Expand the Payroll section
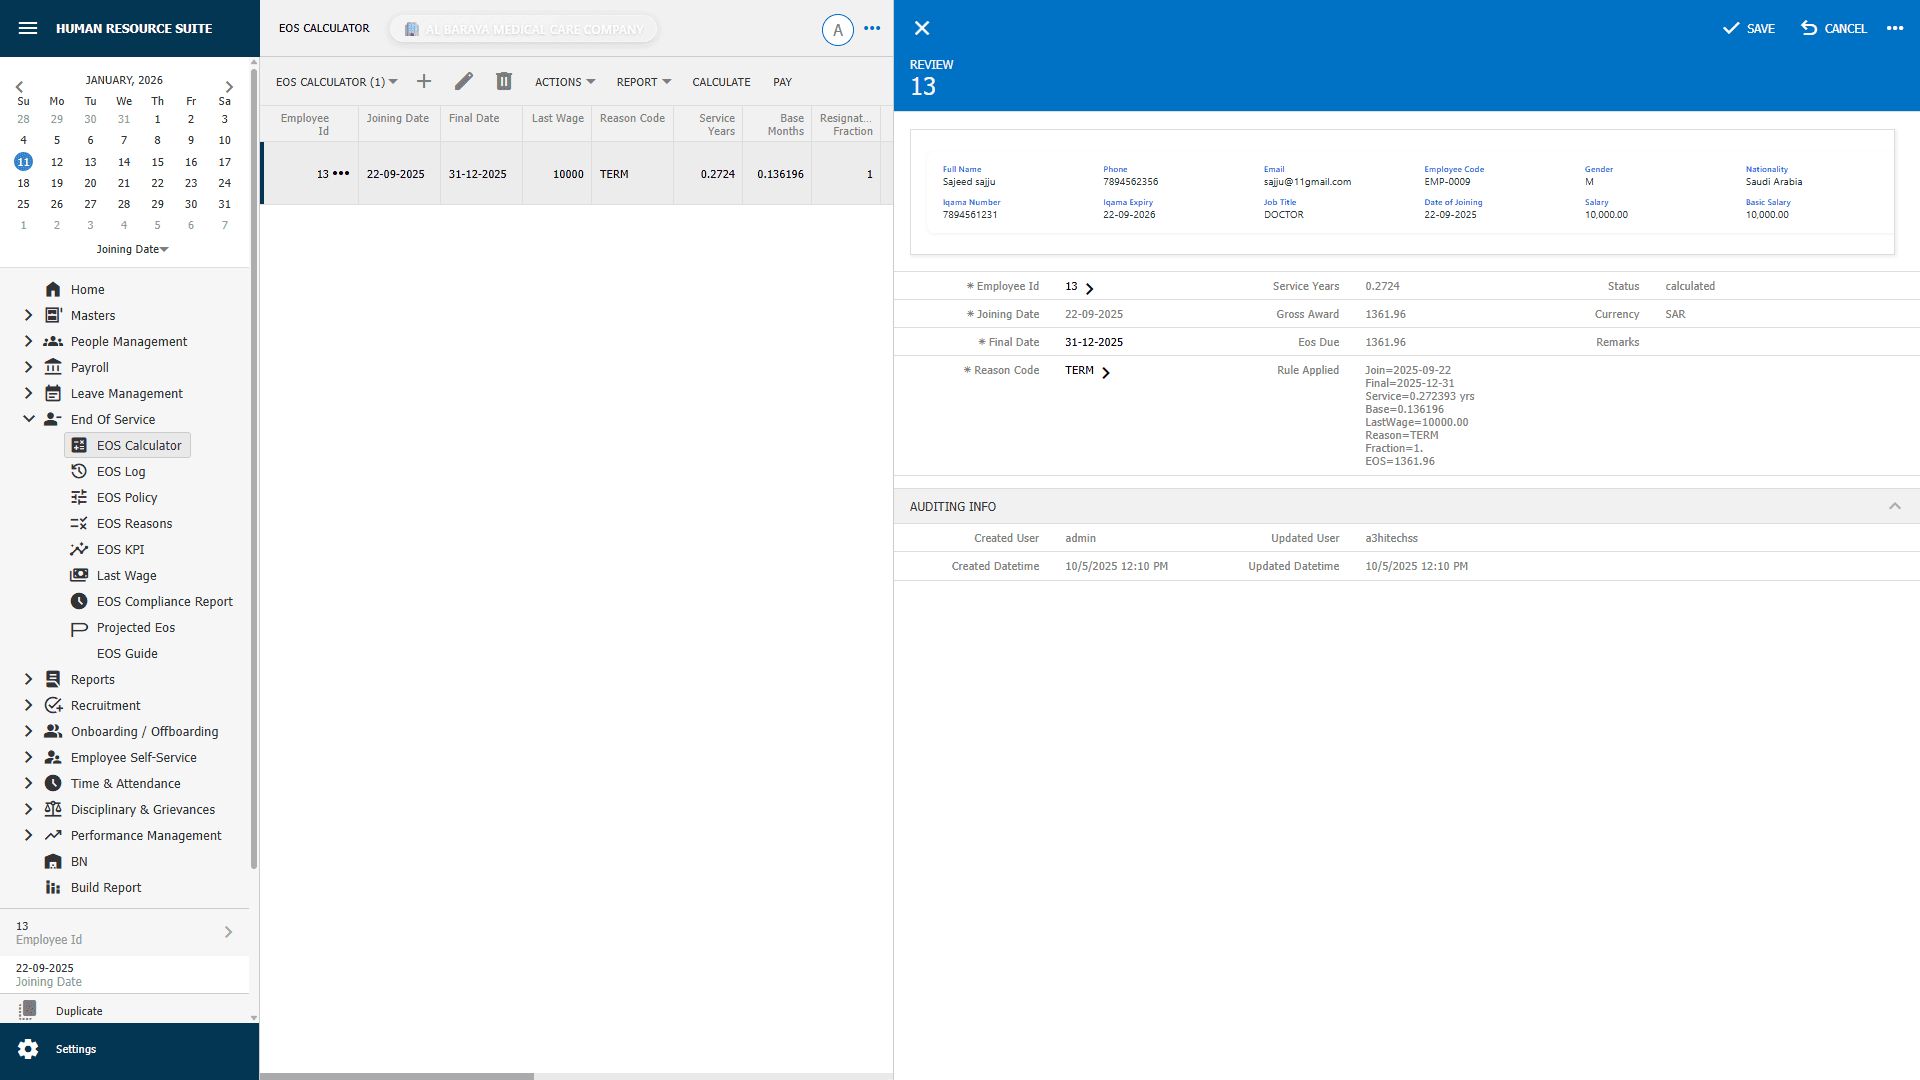 [28, 367]
